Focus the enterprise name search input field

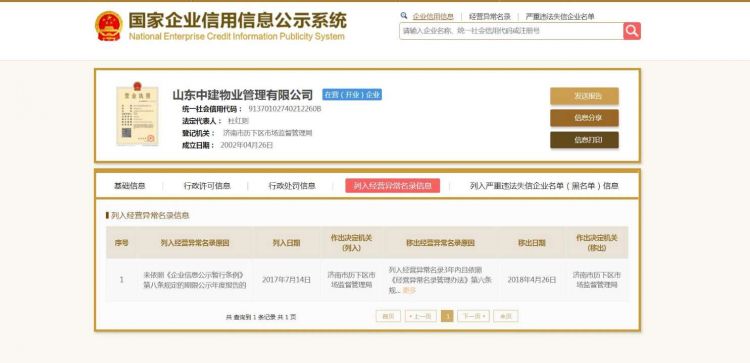click(511, 31)
